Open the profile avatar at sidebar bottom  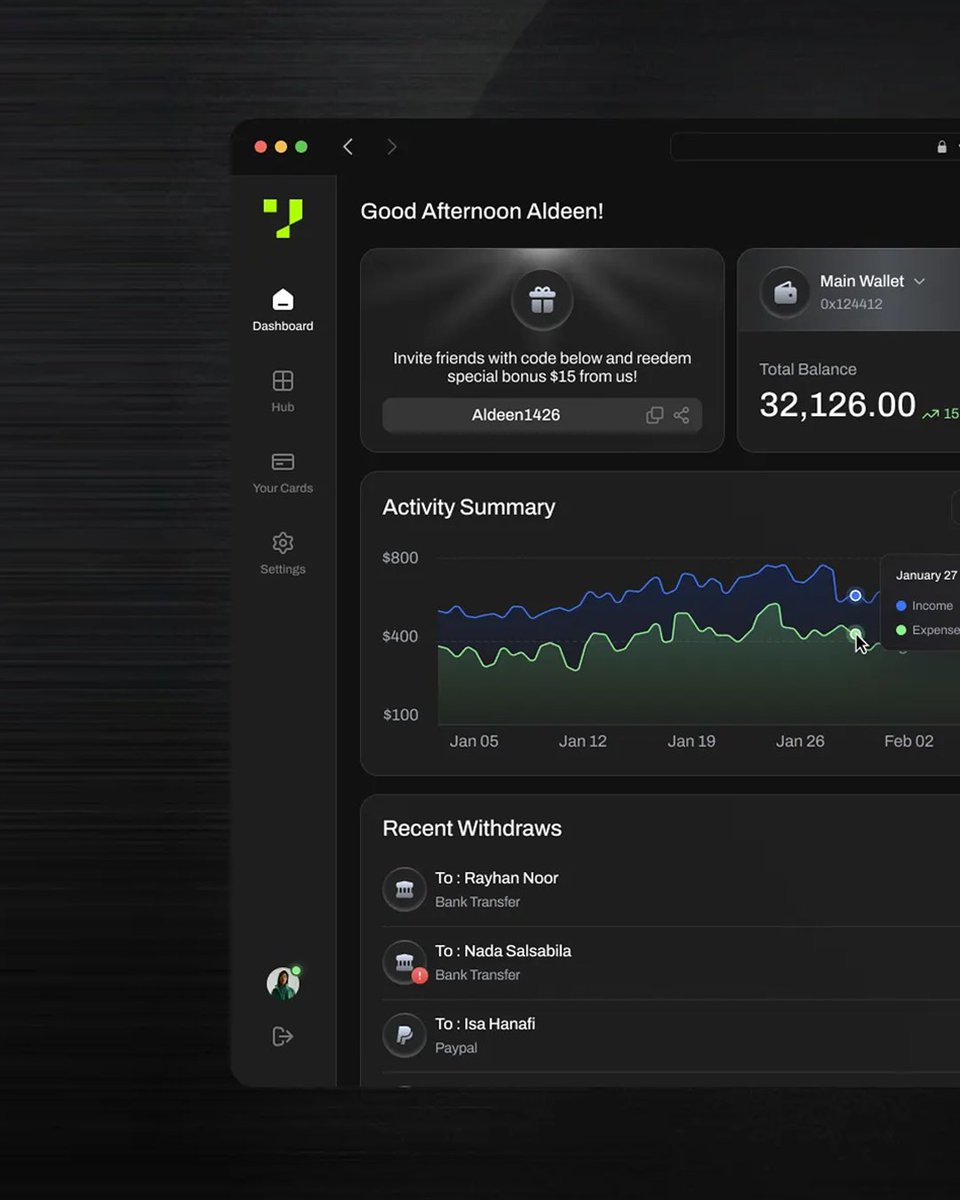[x=283, y=982]
